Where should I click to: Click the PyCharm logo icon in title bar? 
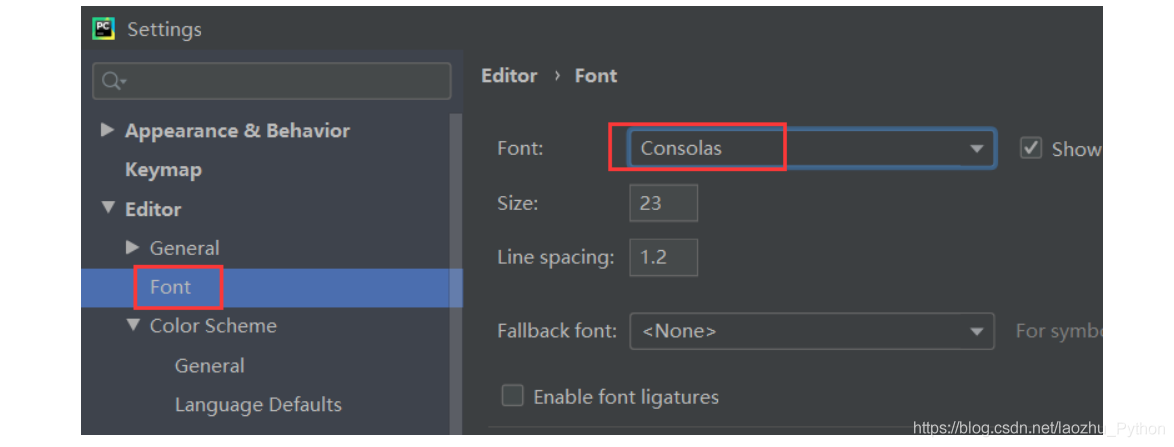tap(103, 29)
